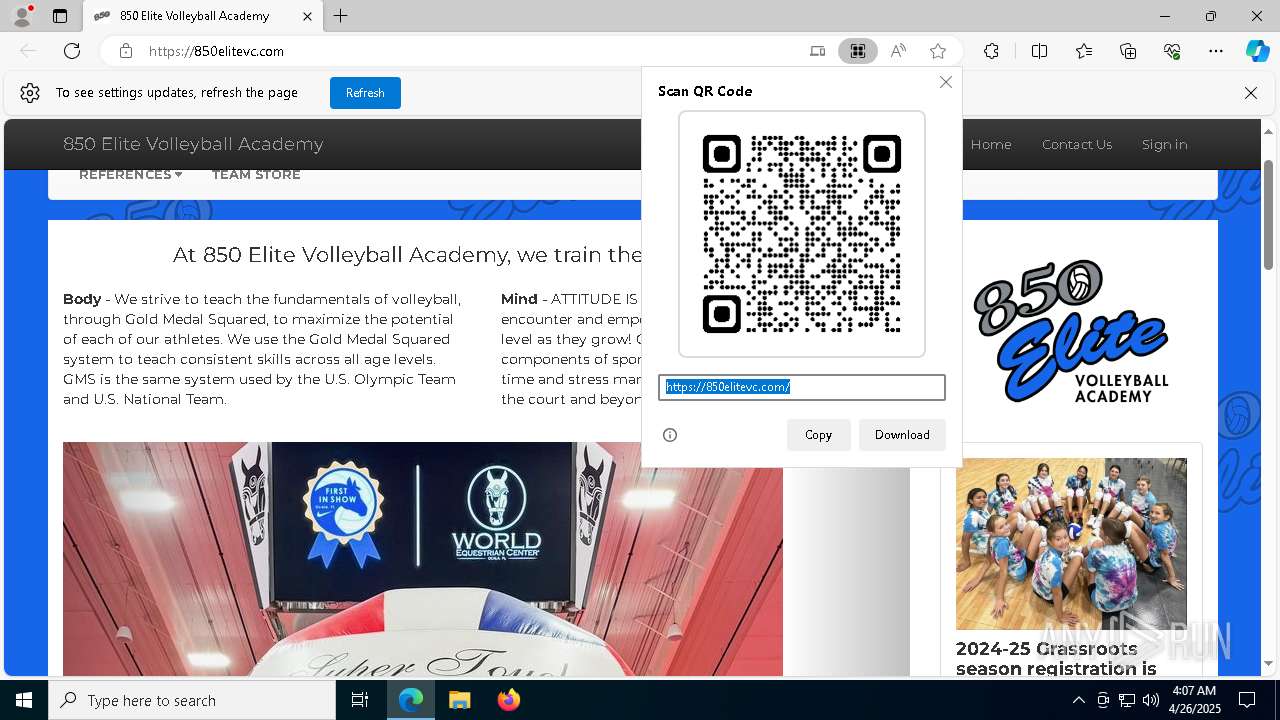The height and width of the screenshot is (720, 1280).
Task: Open Copilot sidebar
Action: click(x=1257, y=51)
